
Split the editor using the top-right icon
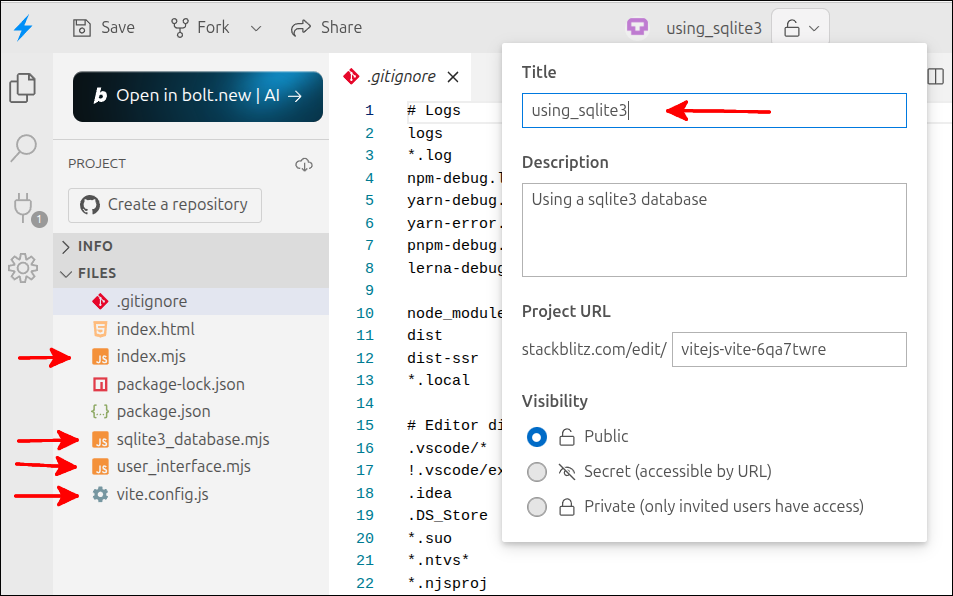(937, 76)
